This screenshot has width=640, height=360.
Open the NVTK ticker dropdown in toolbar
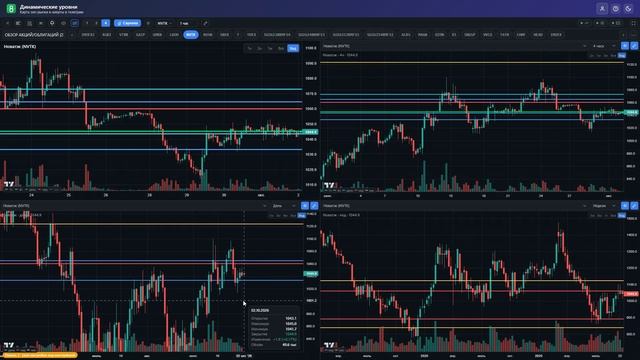[164, 23]
